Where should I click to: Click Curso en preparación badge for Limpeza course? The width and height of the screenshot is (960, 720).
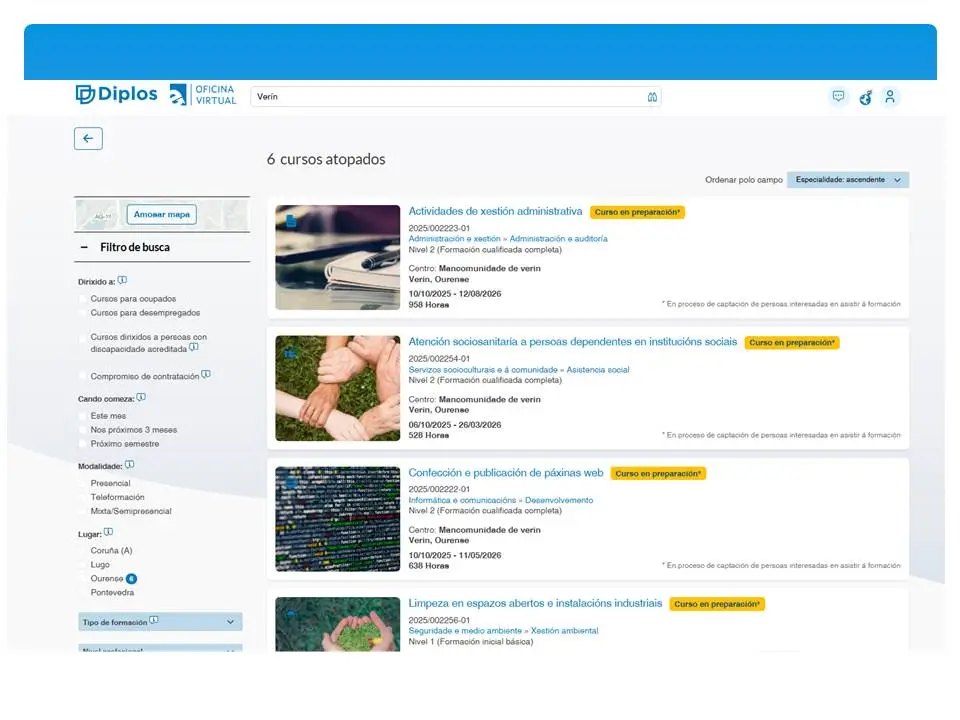point(717,604)
